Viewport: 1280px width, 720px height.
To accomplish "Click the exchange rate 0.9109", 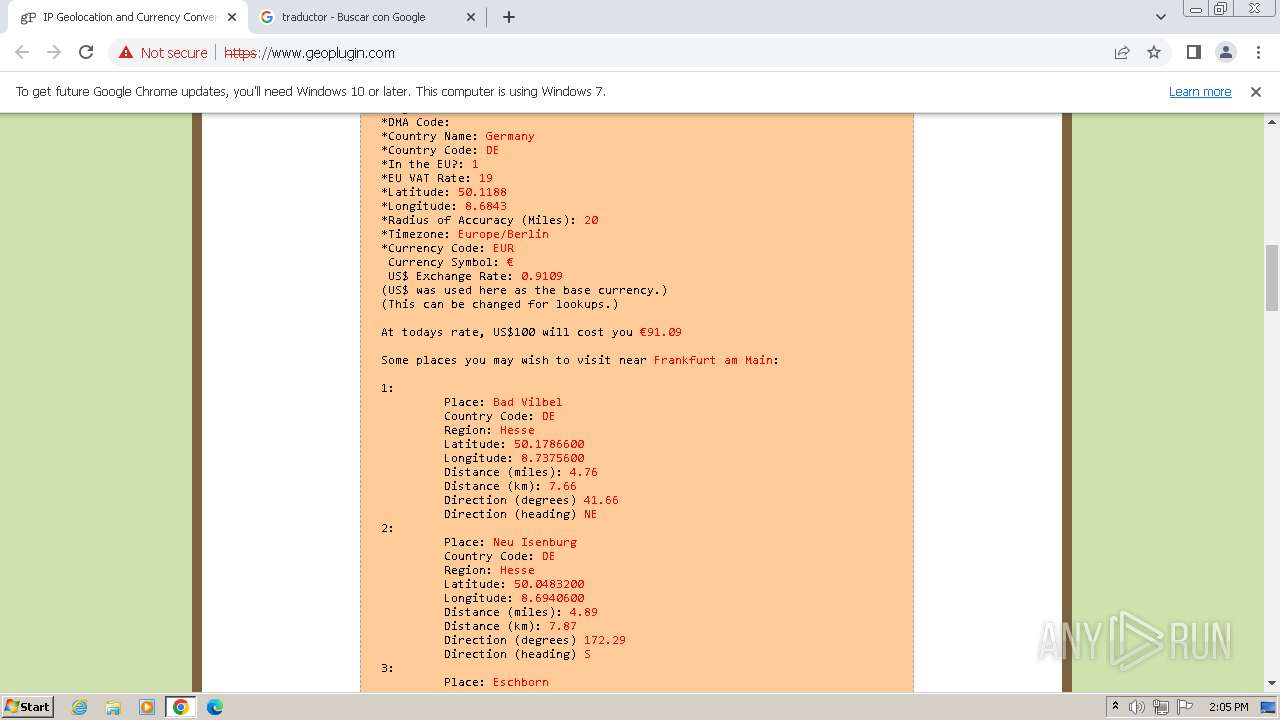I will [x=542, y=276].
